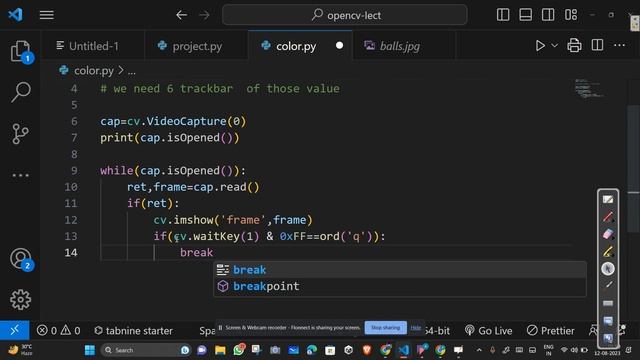Screen dimensions: 640x360
Task: Open the Source Control view
Action: point(20,133)
